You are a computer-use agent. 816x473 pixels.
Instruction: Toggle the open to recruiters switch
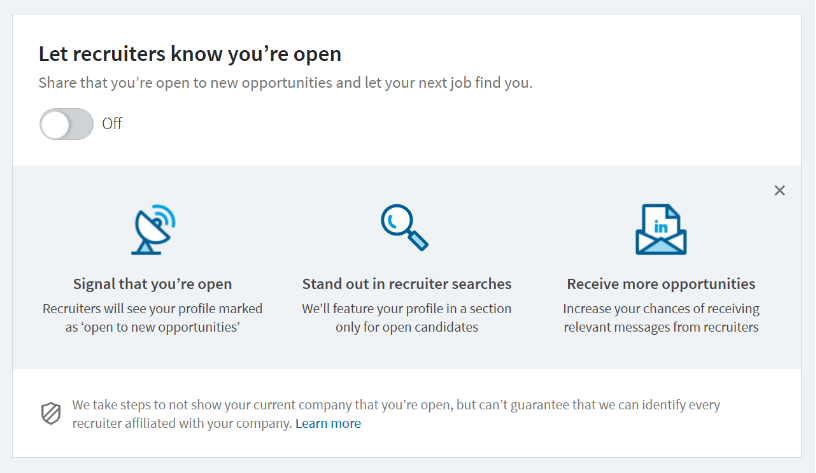point(66,124)
